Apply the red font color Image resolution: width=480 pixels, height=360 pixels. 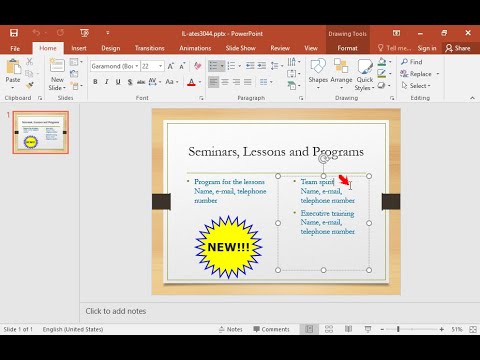[x=191, y=82]
